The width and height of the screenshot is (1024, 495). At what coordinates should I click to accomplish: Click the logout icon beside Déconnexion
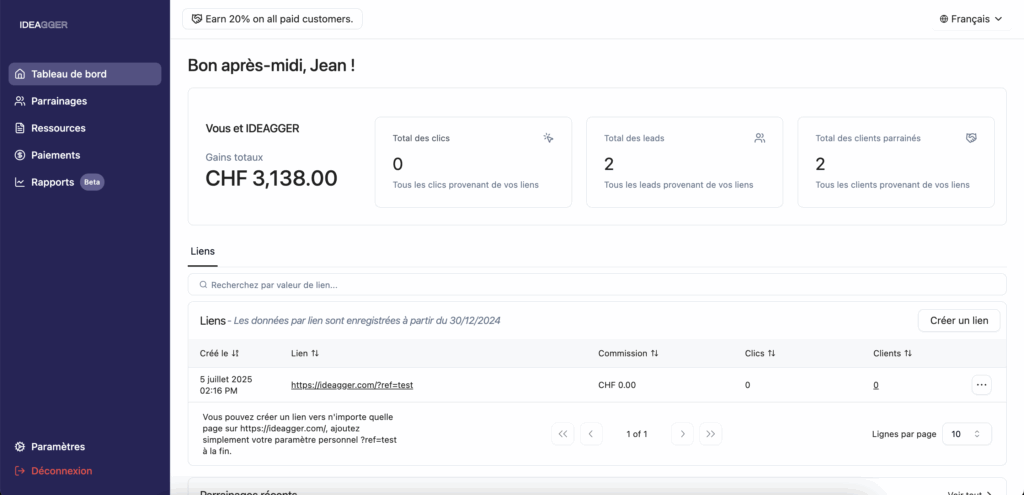coord(20,471)
